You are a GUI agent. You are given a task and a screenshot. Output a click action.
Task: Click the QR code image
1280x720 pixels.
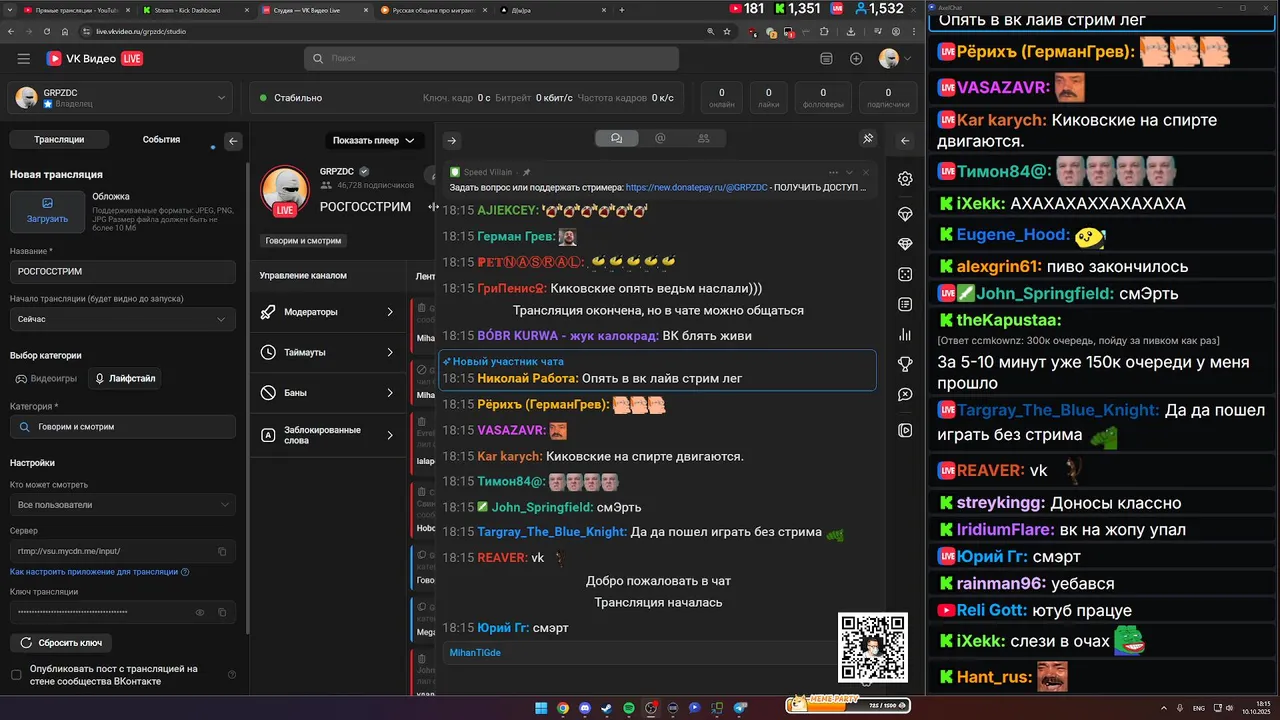(873, 648)
